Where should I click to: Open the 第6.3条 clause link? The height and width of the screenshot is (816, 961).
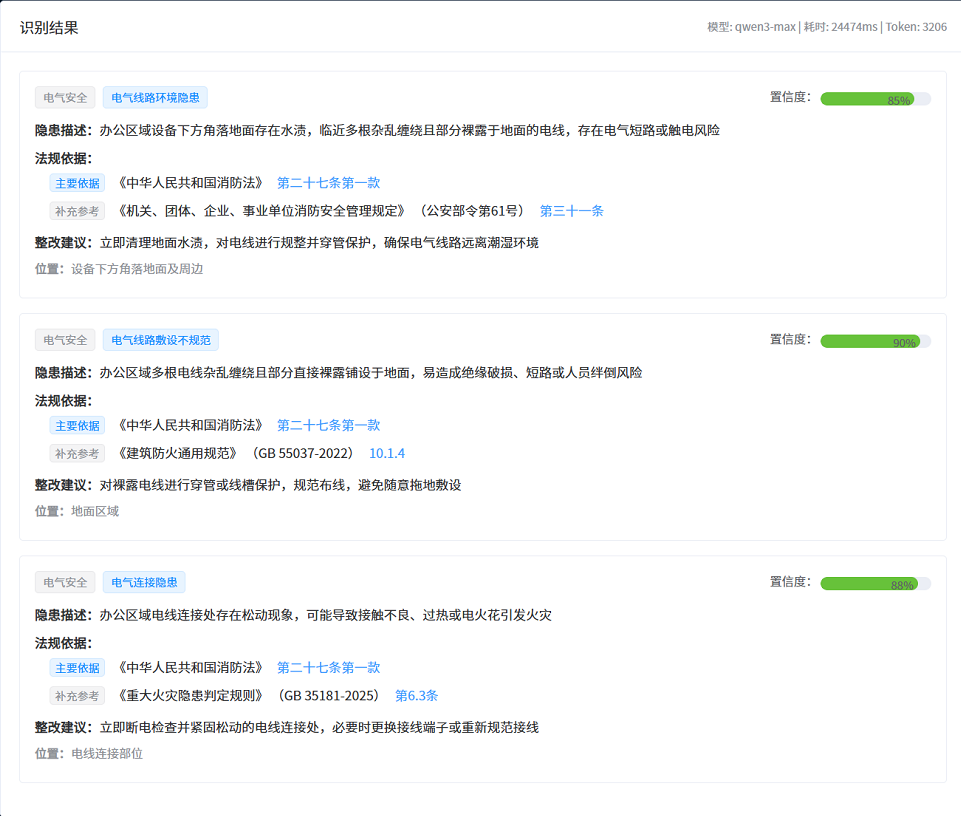tap(416, 695)
